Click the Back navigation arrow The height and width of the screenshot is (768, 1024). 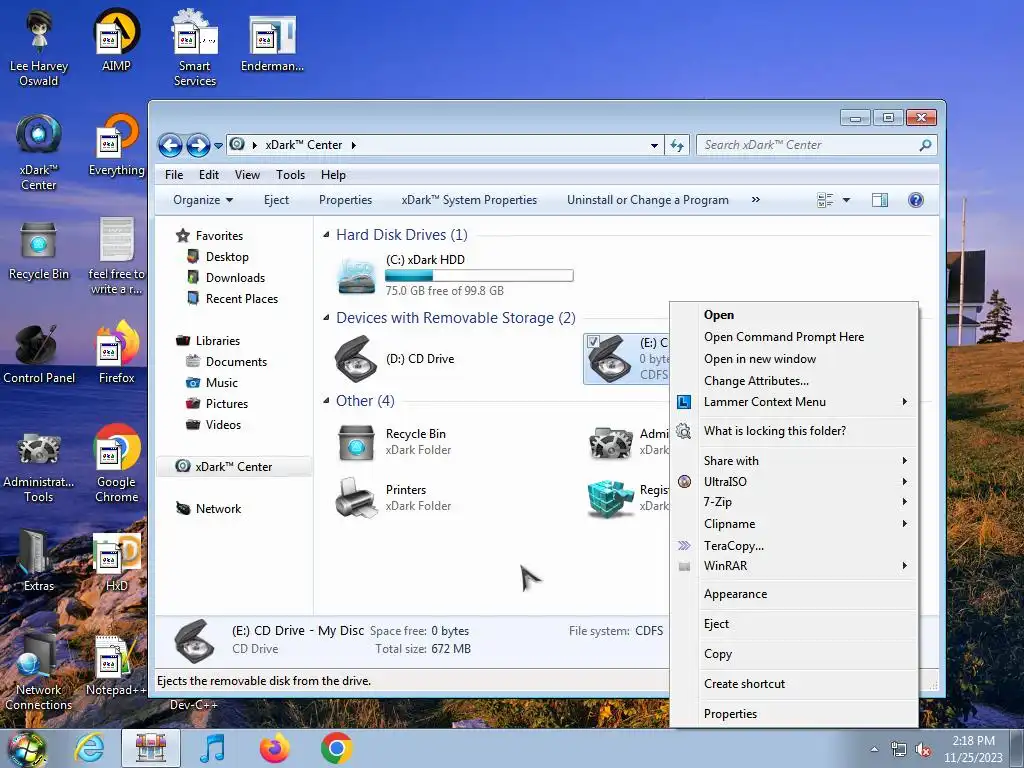170,145
